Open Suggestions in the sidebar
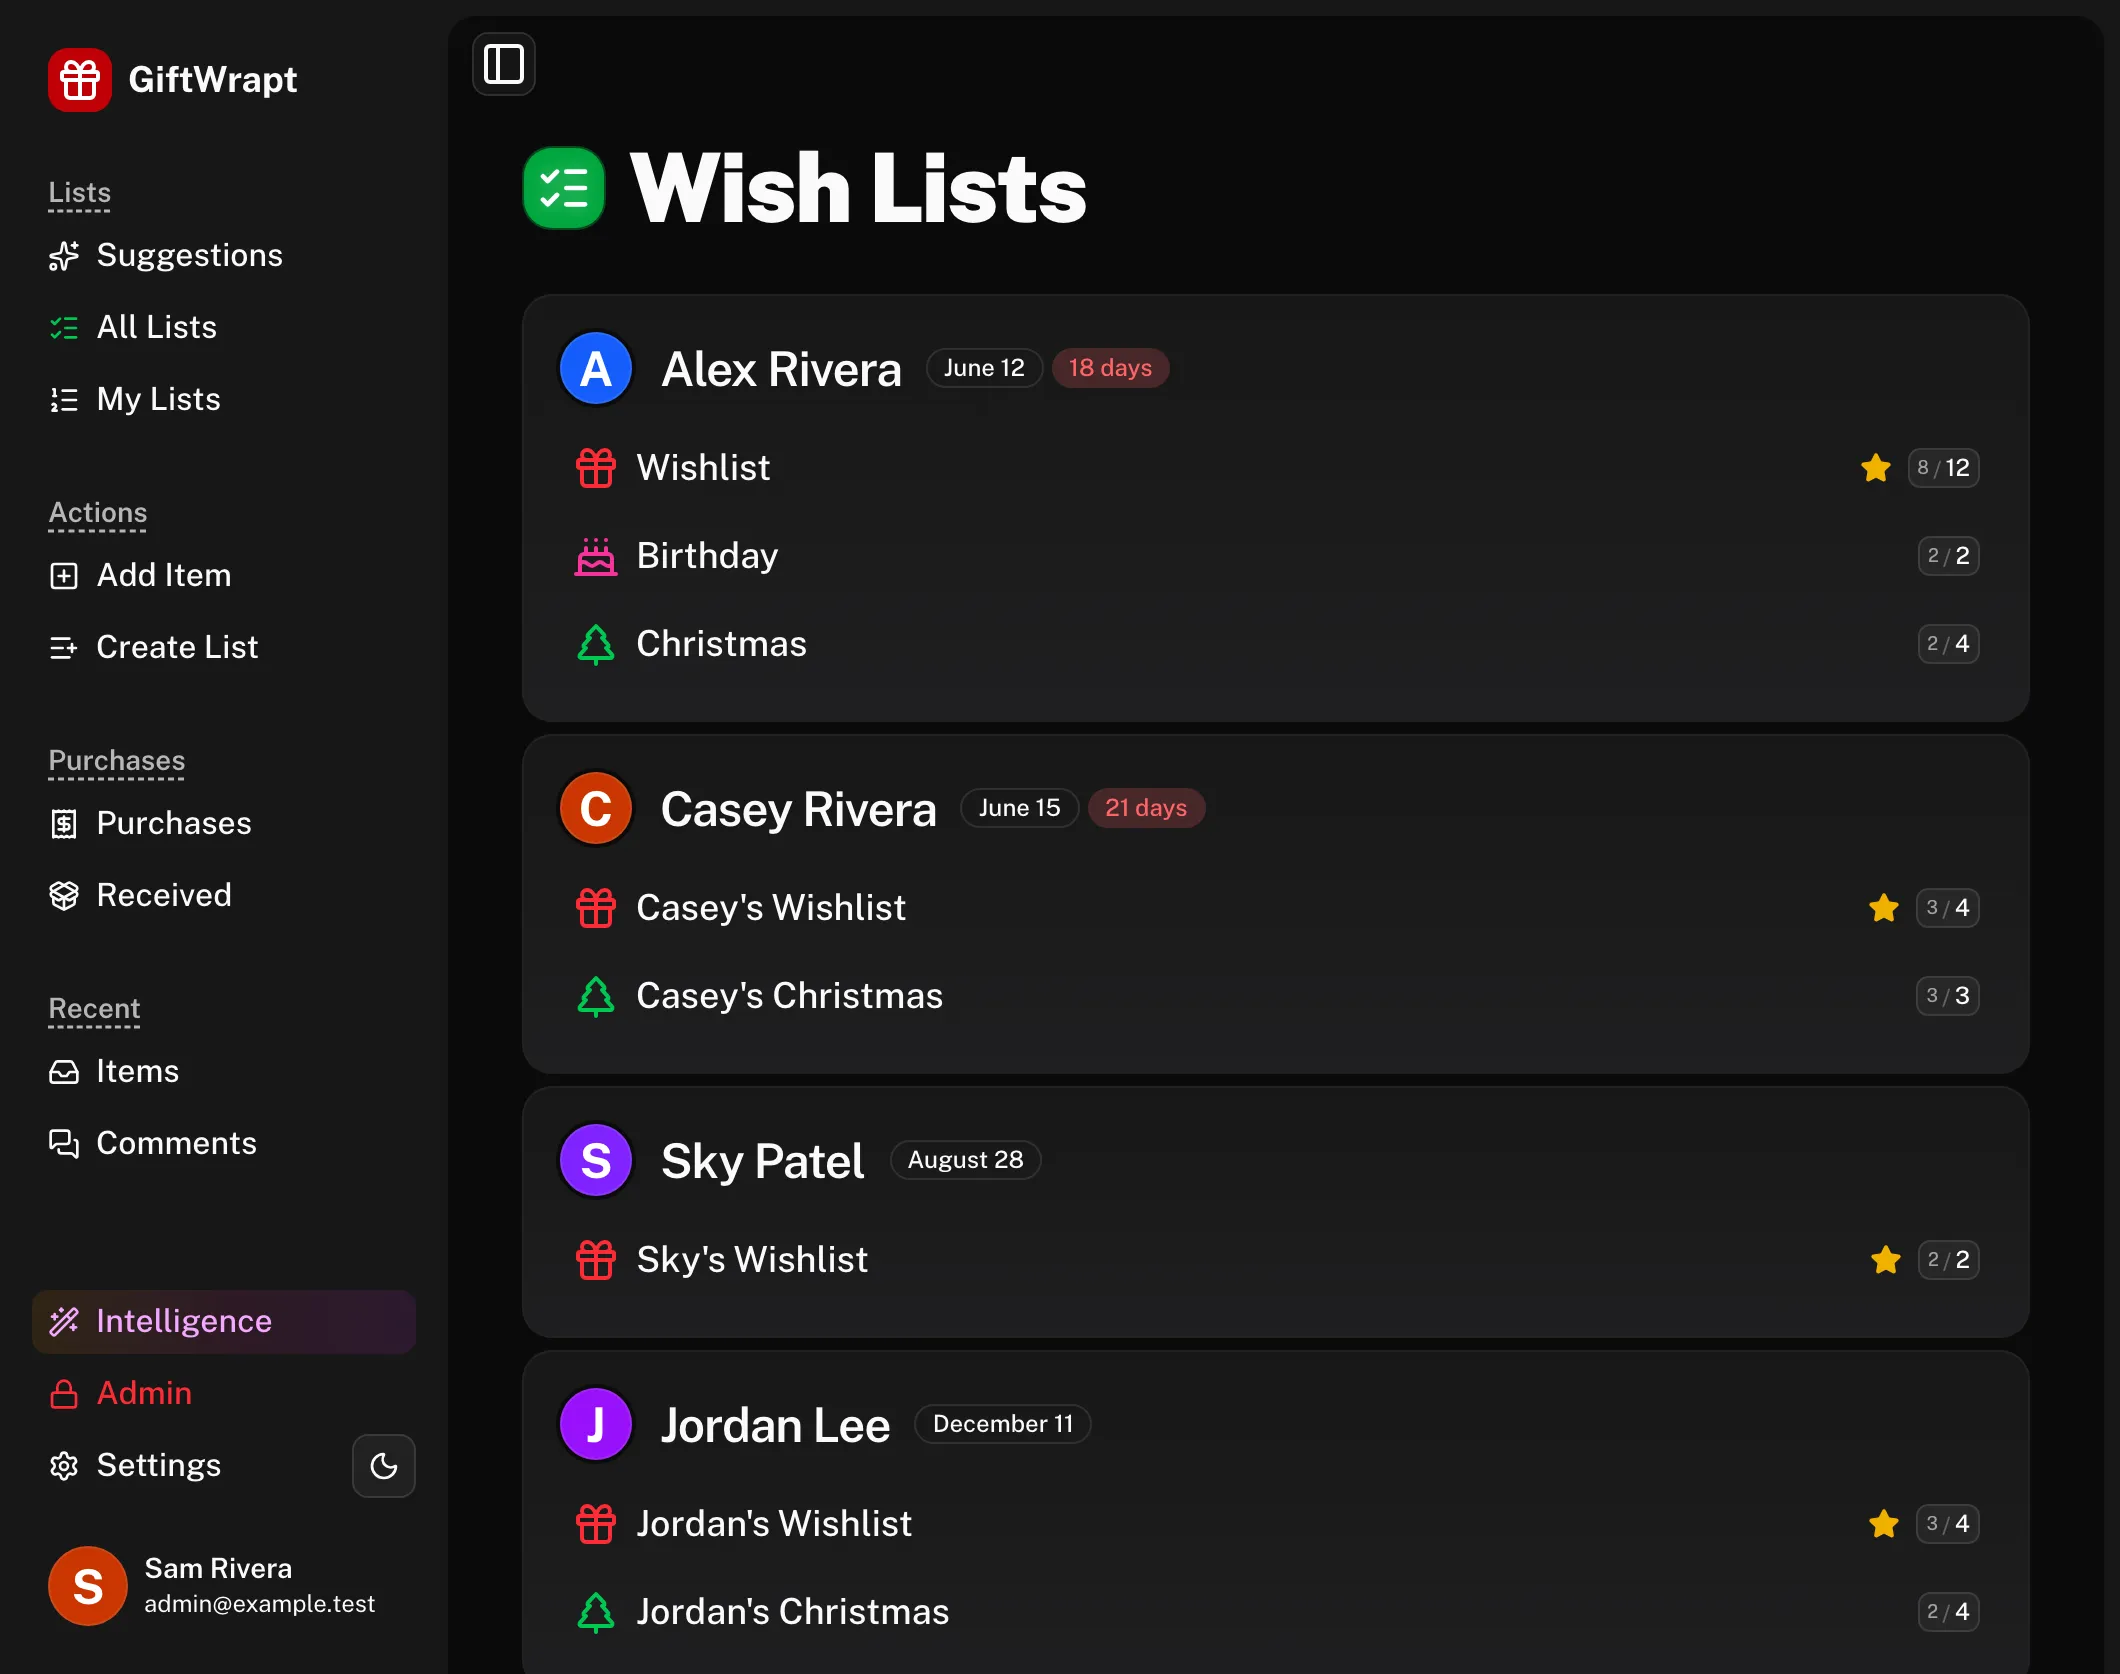 coord(224,255)
